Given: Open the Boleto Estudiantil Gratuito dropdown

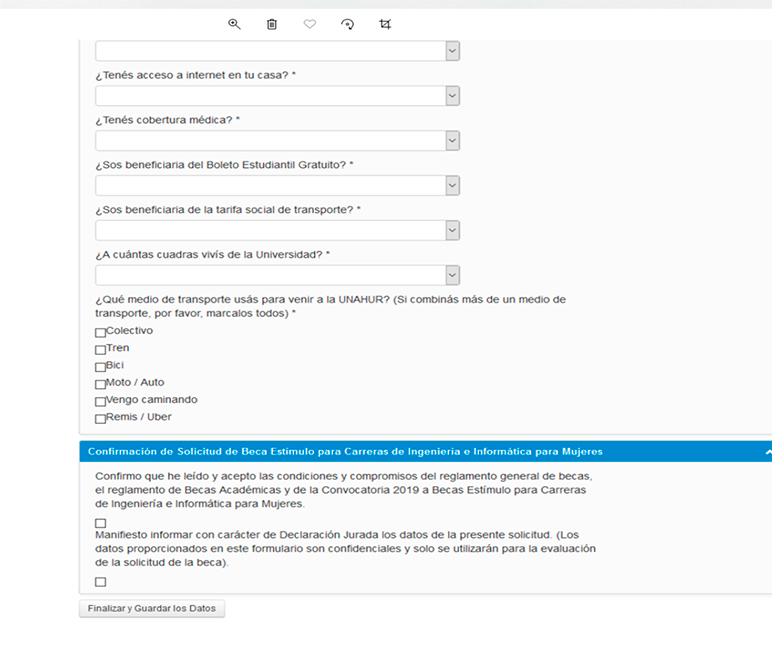Looking at the screenshot, I should [x=278, y=186].
